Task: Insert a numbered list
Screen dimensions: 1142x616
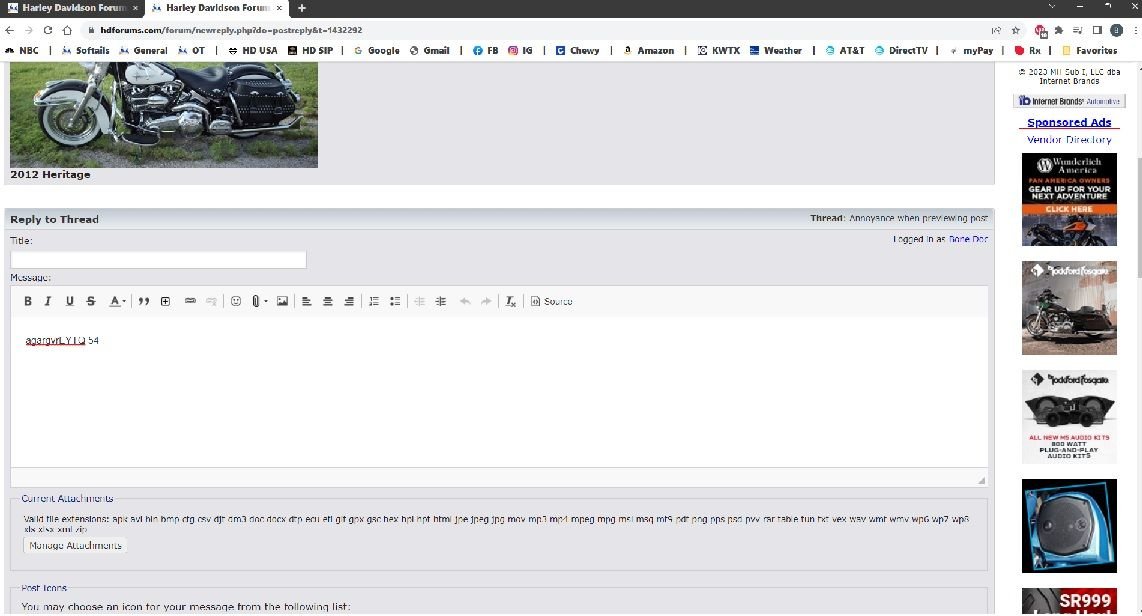Action: [374, 301]
